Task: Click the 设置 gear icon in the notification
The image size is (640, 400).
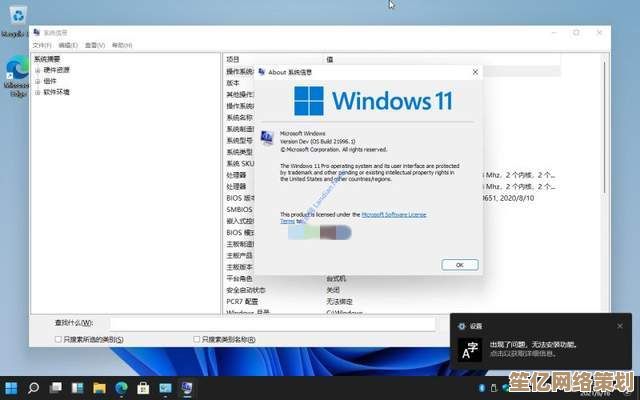Action: tap(462, 326)
